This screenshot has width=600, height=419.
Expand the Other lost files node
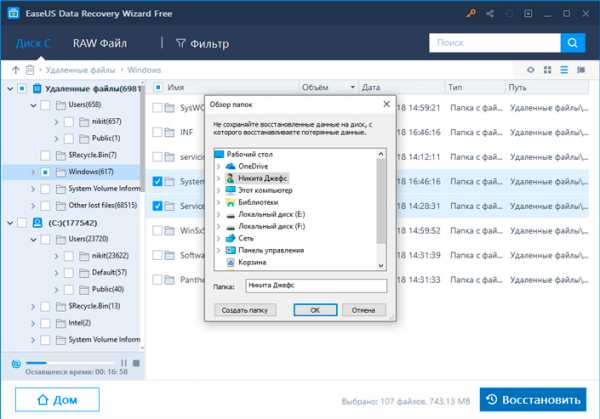click(33, 205)
